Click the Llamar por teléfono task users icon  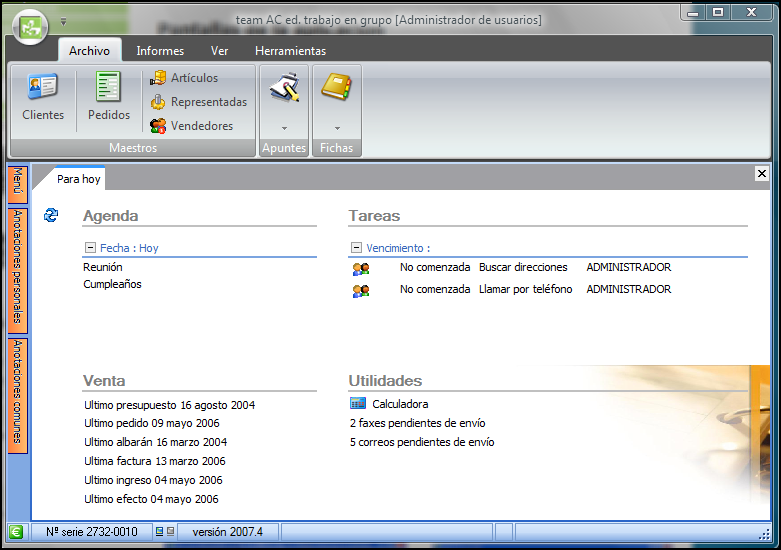click(x=361, y=291)
